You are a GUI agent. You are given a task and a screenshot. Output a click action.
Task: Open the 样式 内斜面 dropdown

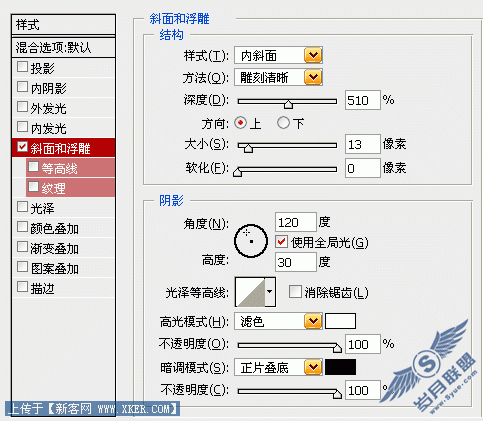[278, 55]
